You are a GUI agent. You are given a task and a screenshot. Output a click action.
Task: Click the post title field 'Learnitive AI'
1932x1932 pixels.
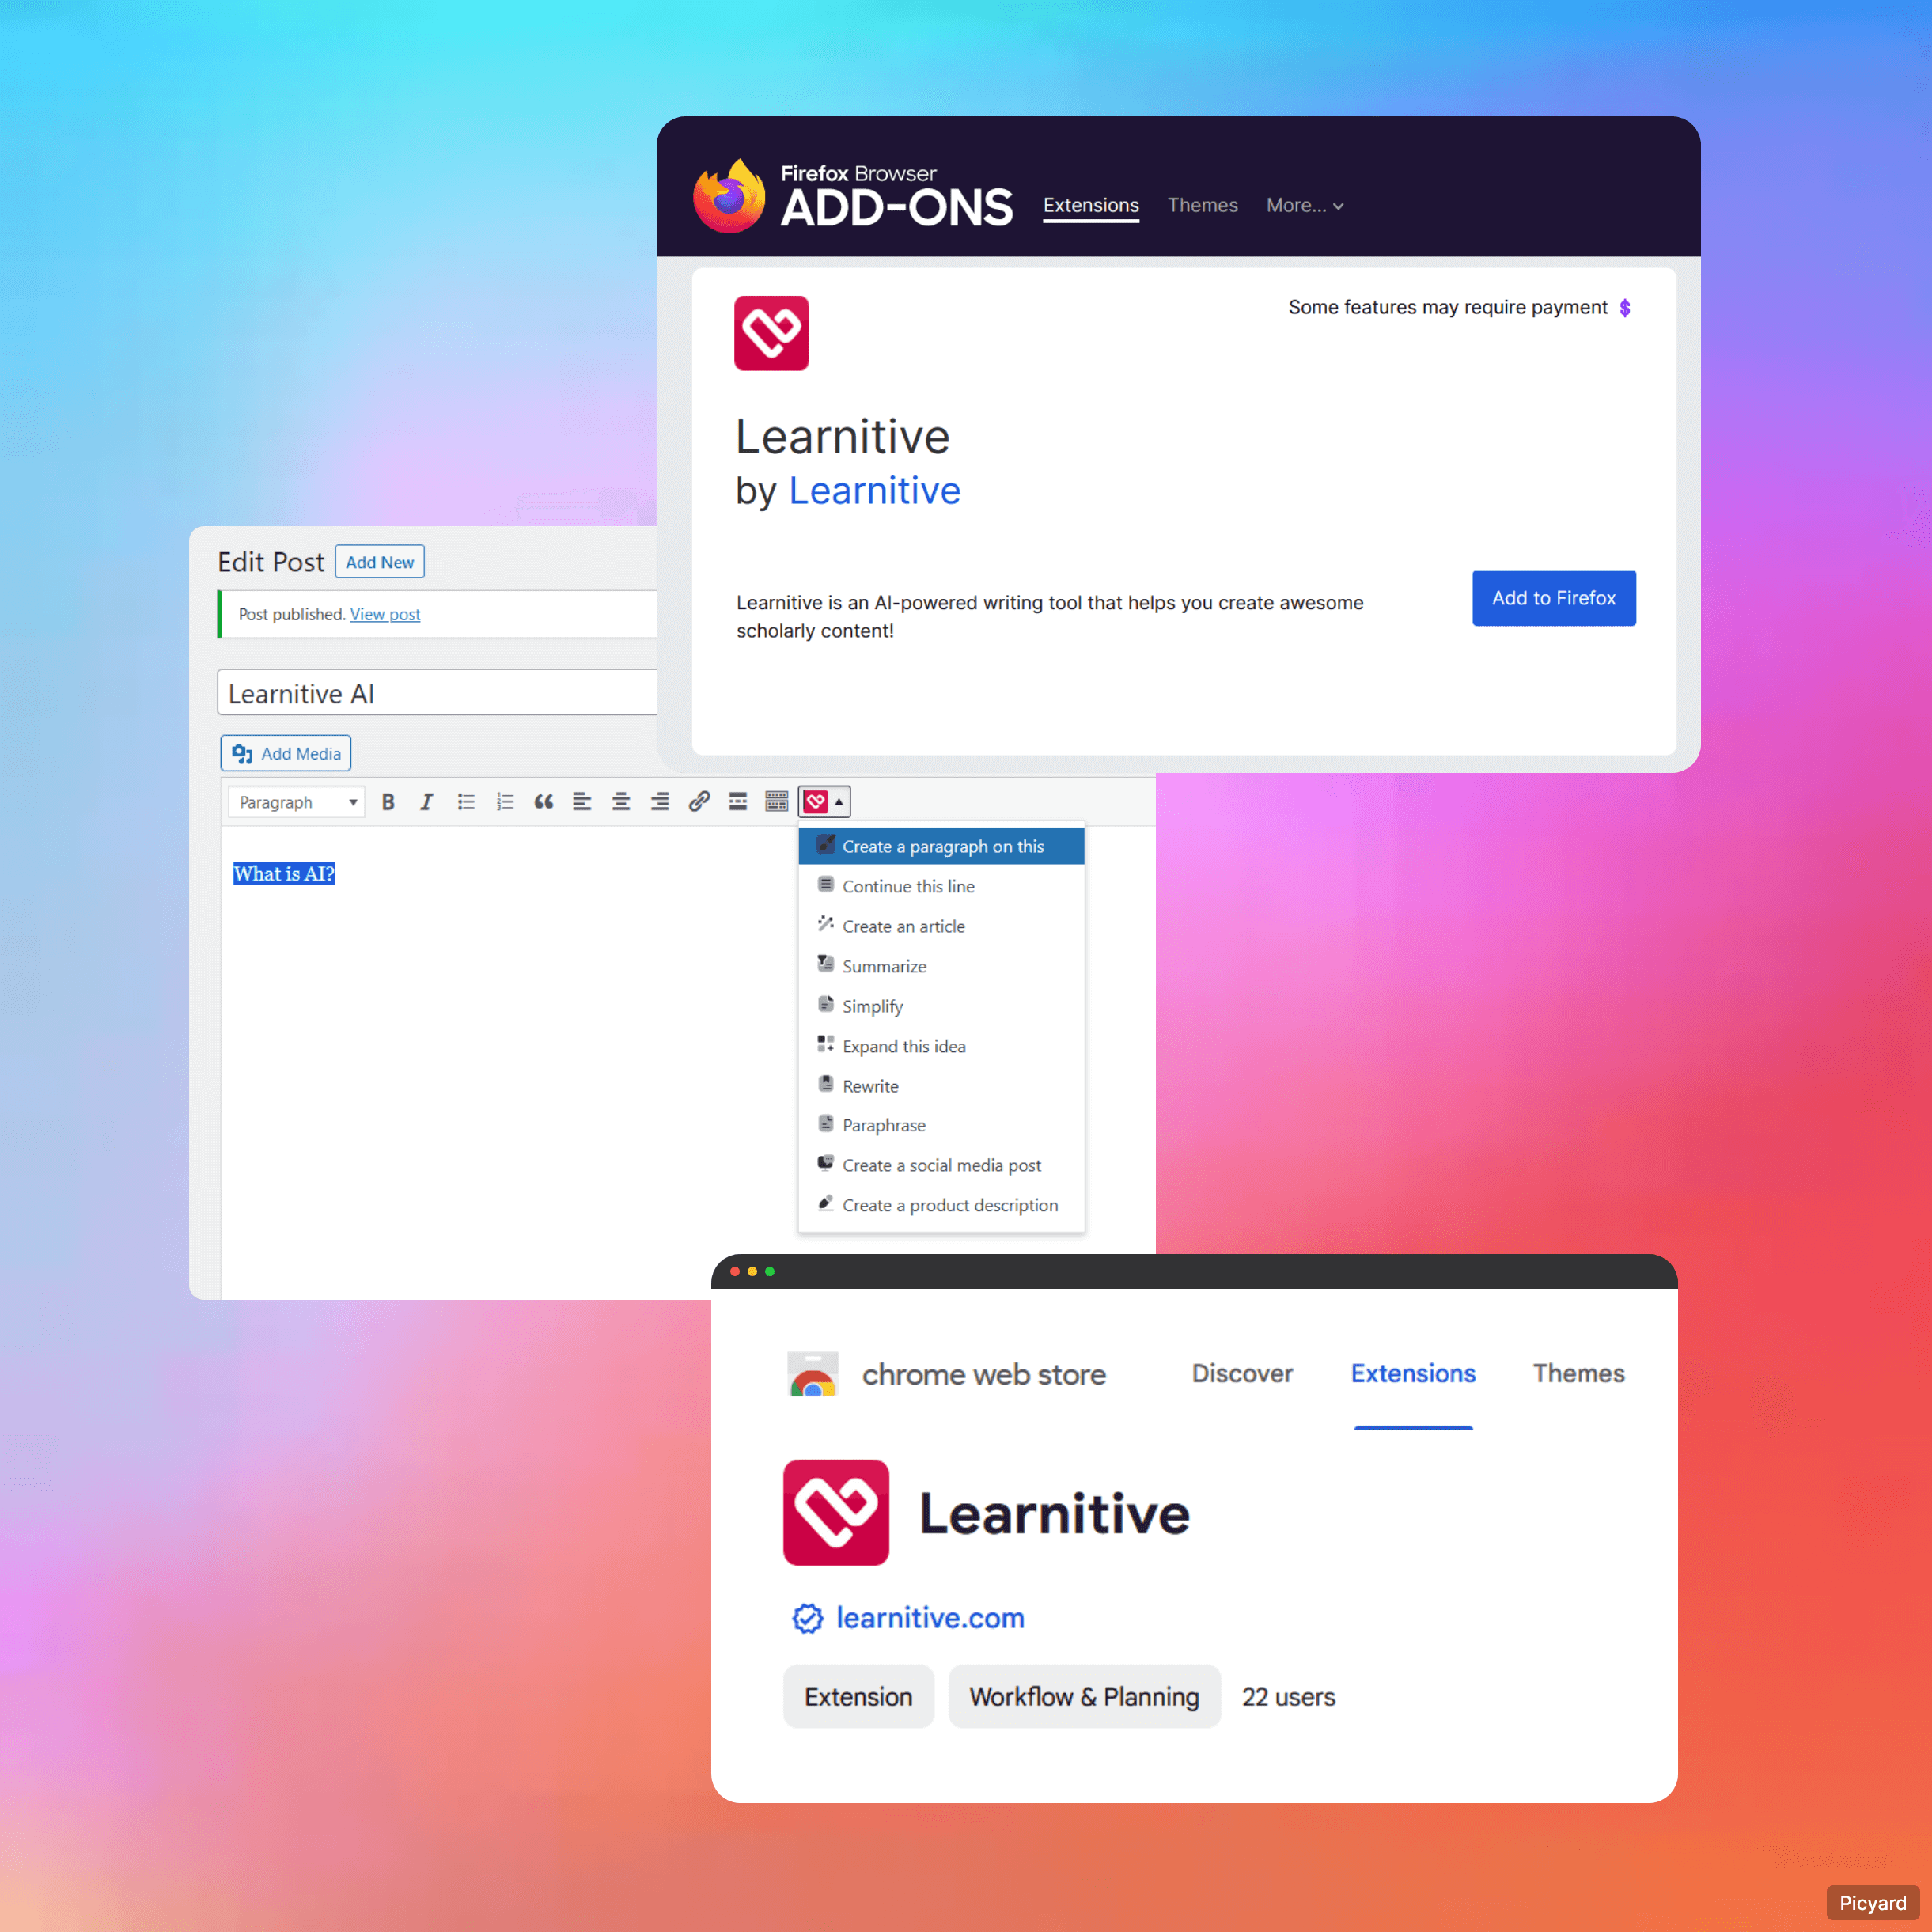point(437,693)
